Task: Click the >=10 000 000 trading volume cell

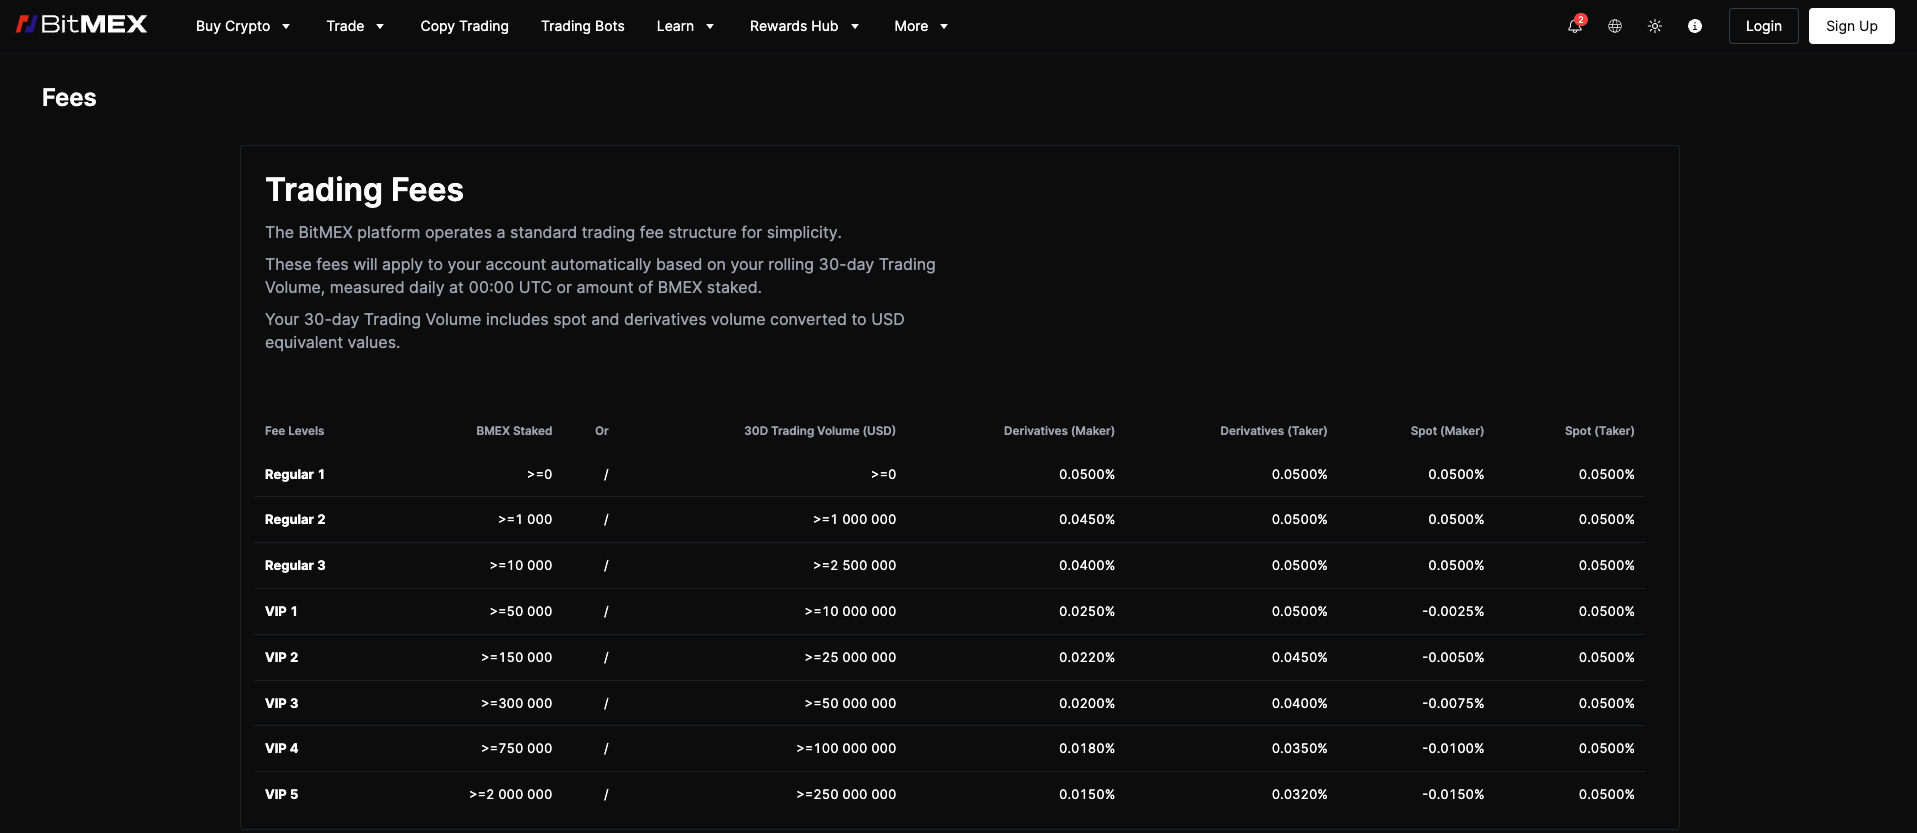Action: tap(851, 611)
